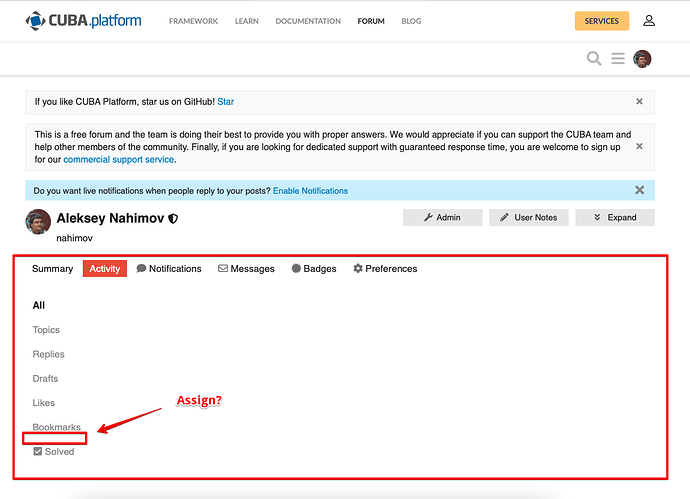Click the small avatar in forum header
690x499 pixels.
coord(642,59)
